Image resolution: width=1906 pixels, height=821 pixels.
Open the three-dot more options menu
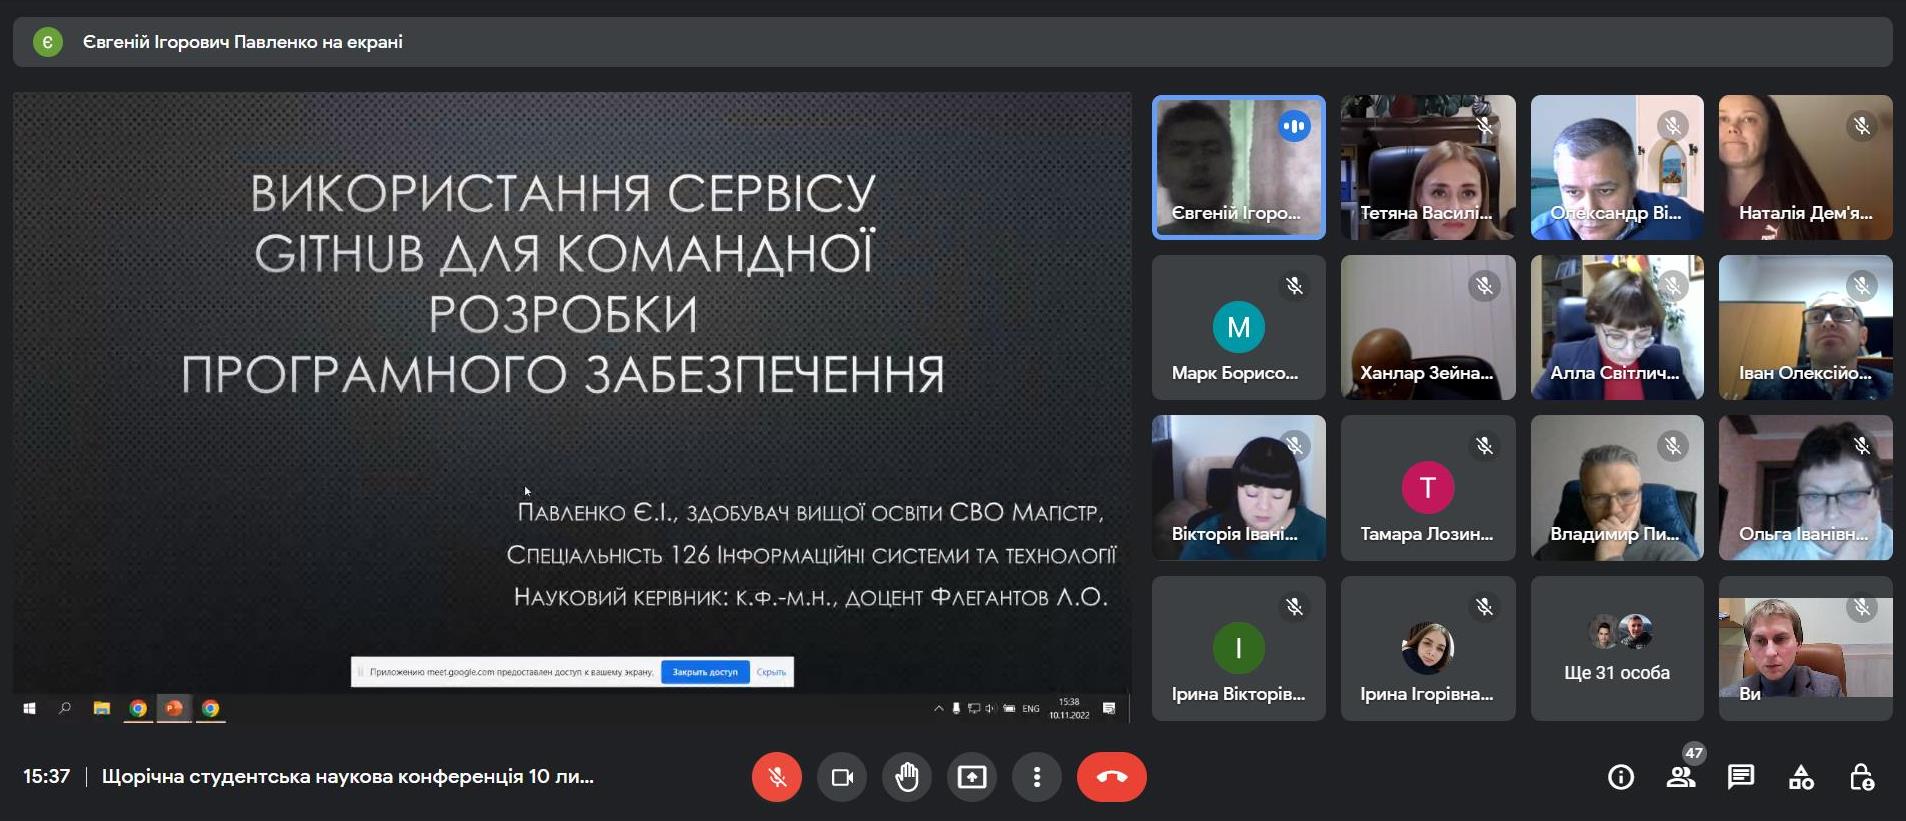(1037, 777)
